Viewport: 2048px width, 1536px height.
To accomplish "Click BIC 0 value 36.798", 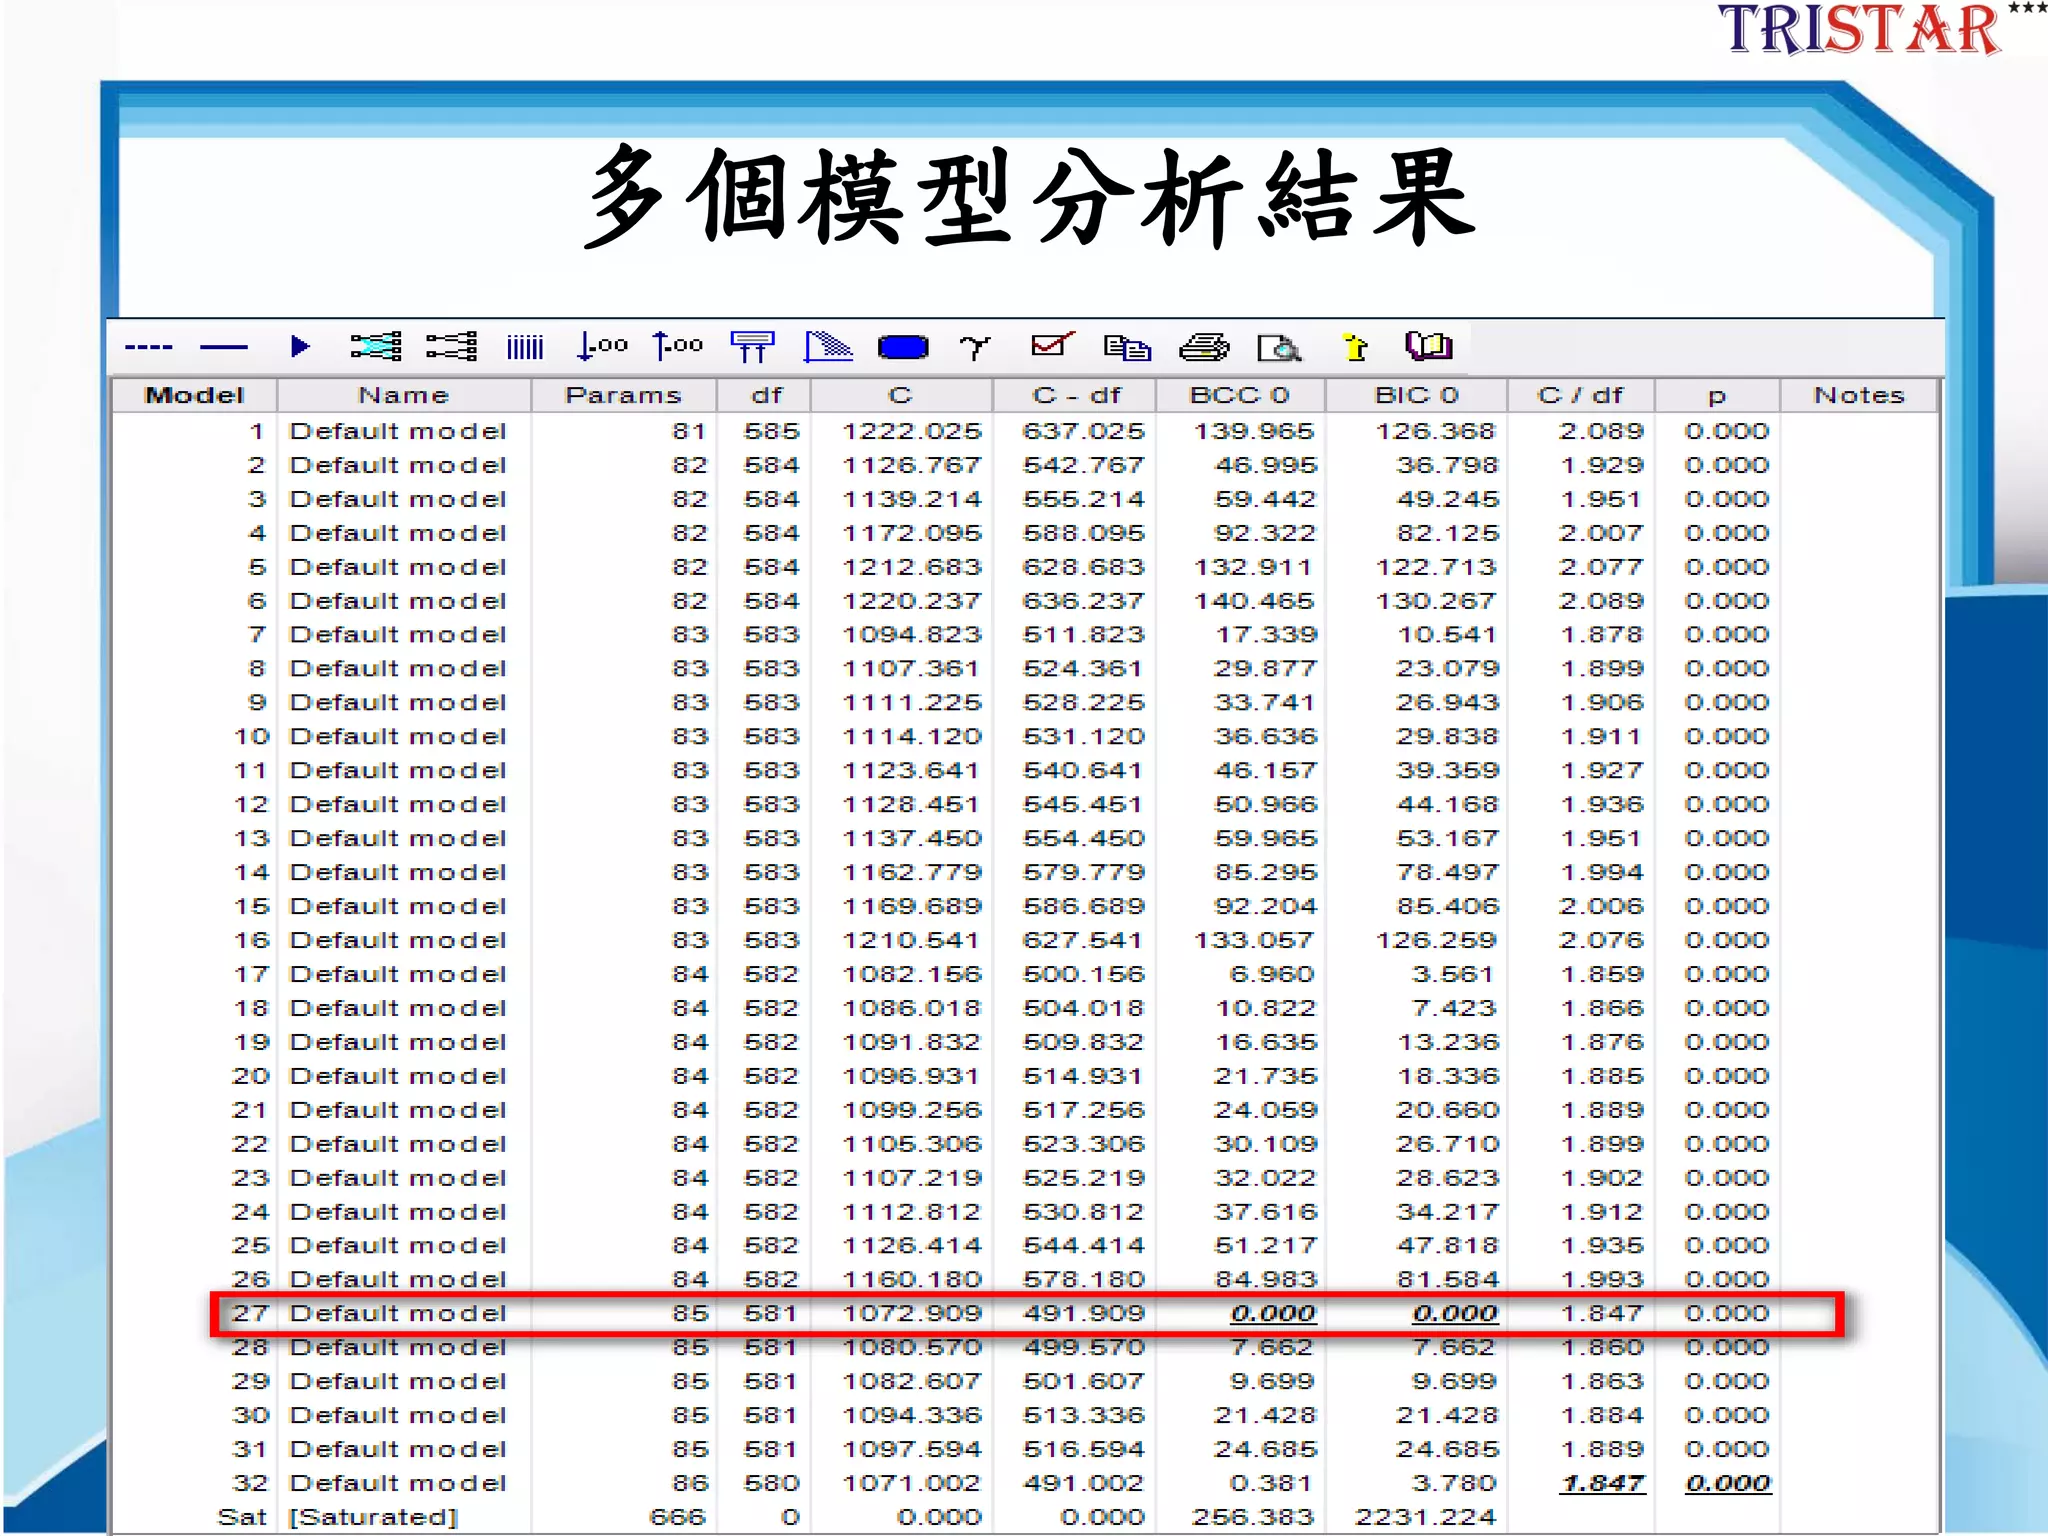I will [x=1447, y=465].
